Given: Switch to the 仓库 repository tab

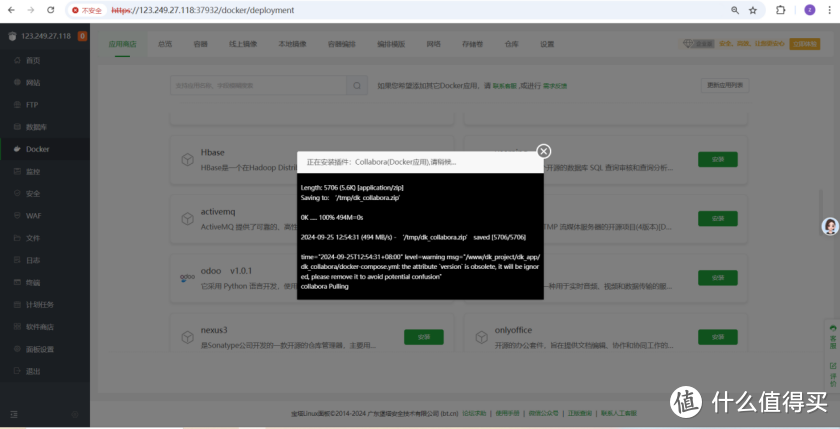Looking at the screenshot, I should coord(512,44).
